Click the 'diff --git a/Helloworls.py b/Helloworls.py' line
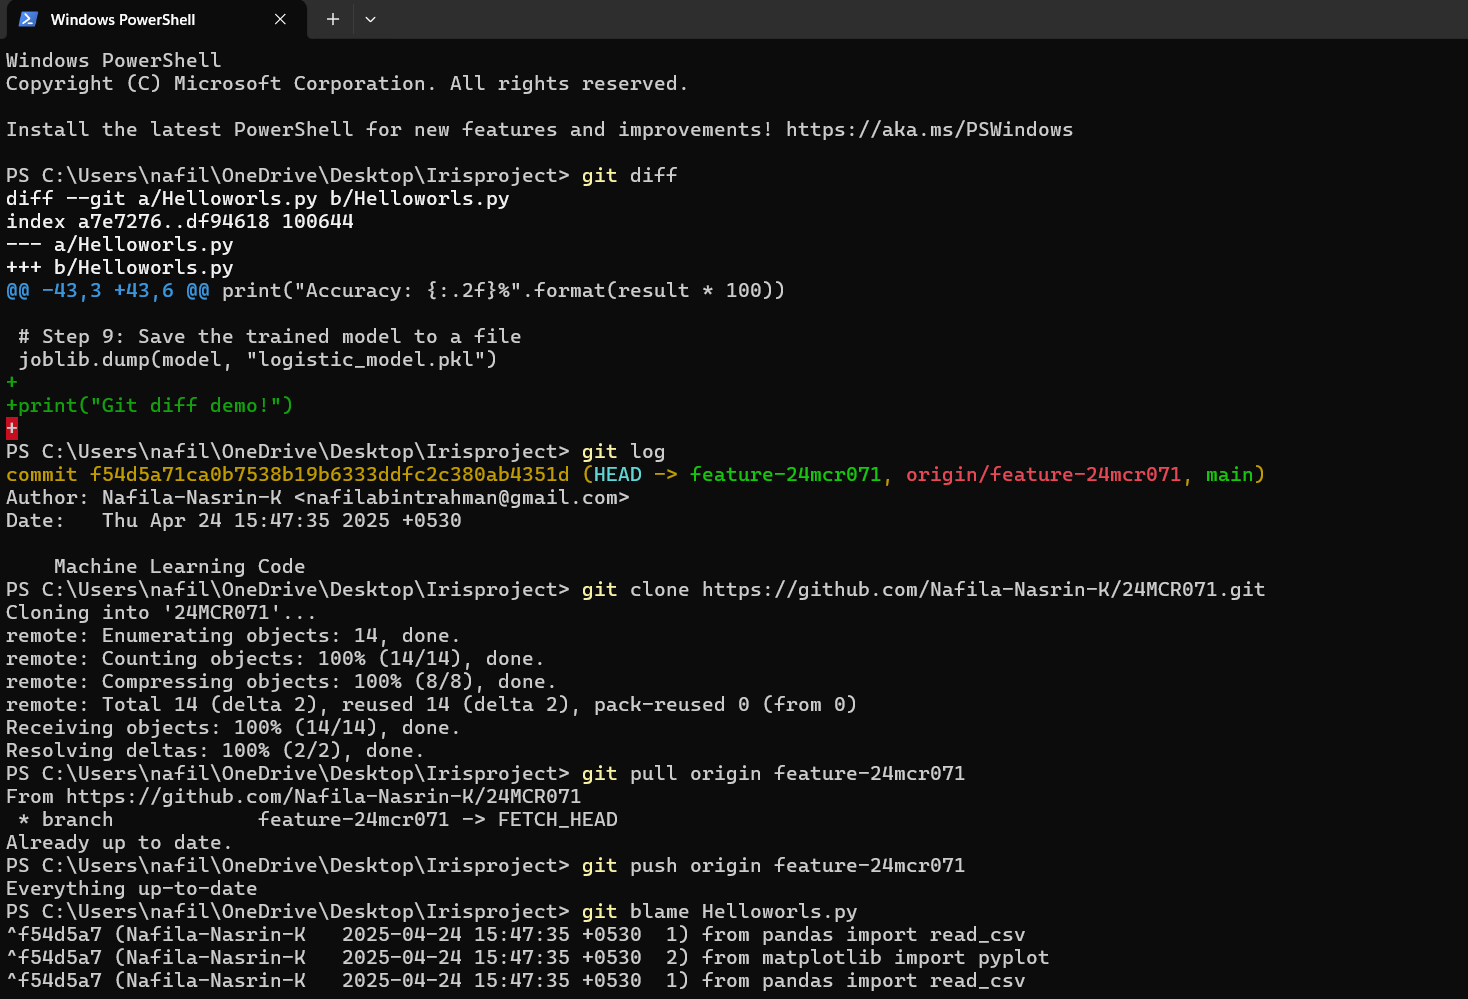The image size is (1468, 999). pos(257,199)
